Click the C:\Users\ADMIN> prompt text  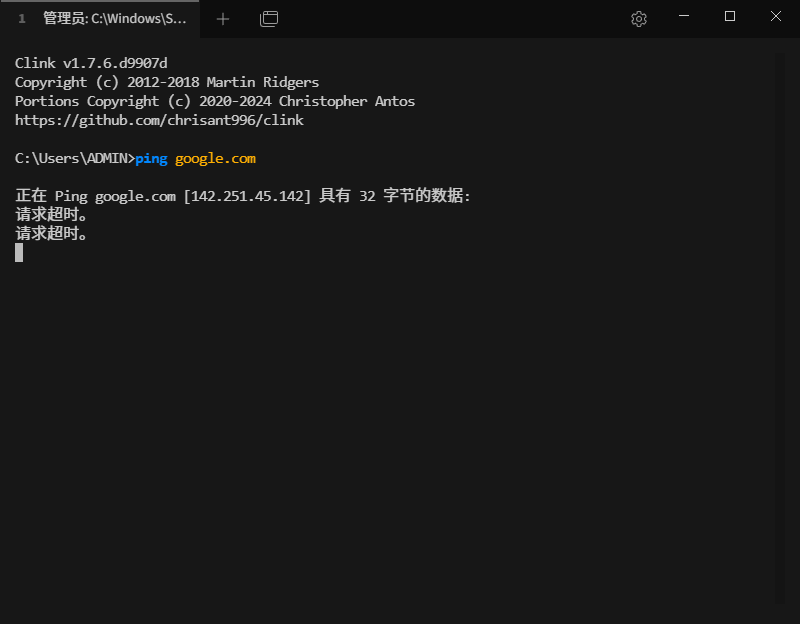[x=74, y=159]
